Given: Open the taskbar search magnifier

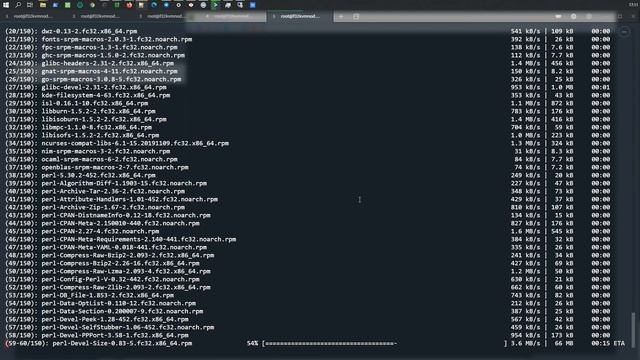Looking at the screenshot, I should tap(18, 5).
